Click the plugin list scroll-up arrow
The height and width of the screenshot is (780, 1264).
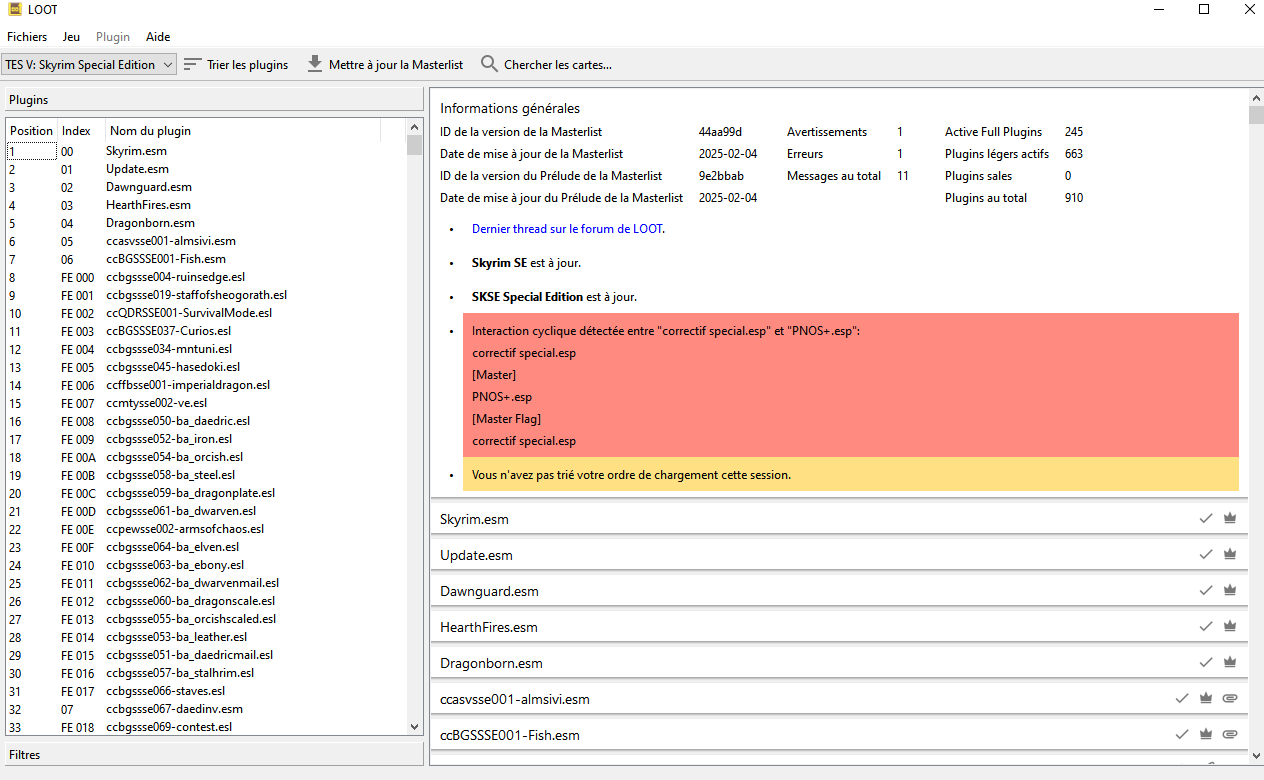[415, 127]
